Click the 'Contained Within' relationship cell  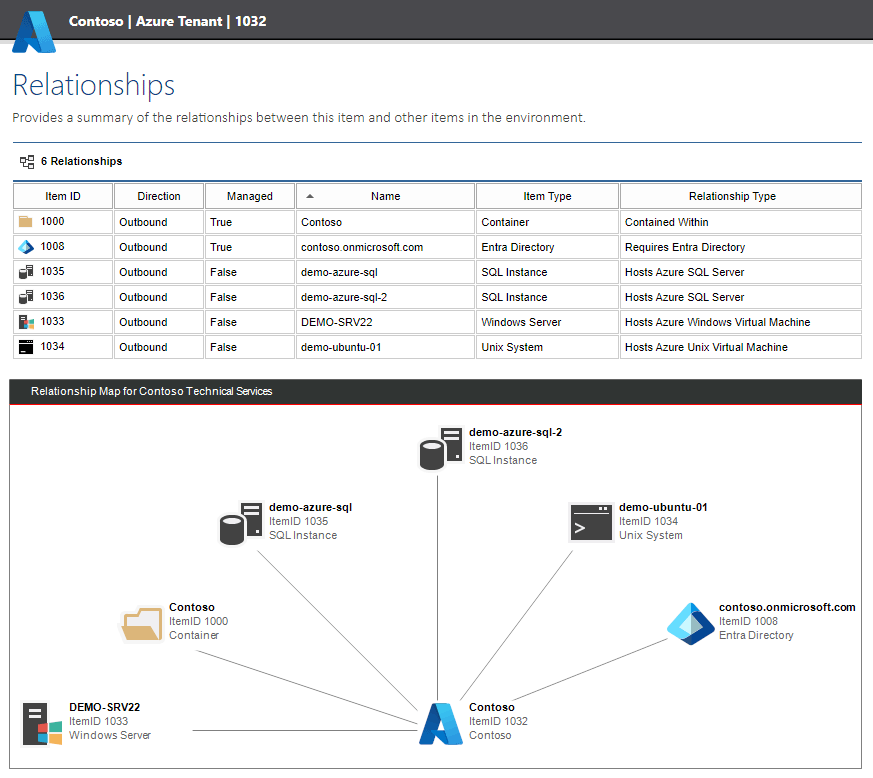tap(740, 222)
